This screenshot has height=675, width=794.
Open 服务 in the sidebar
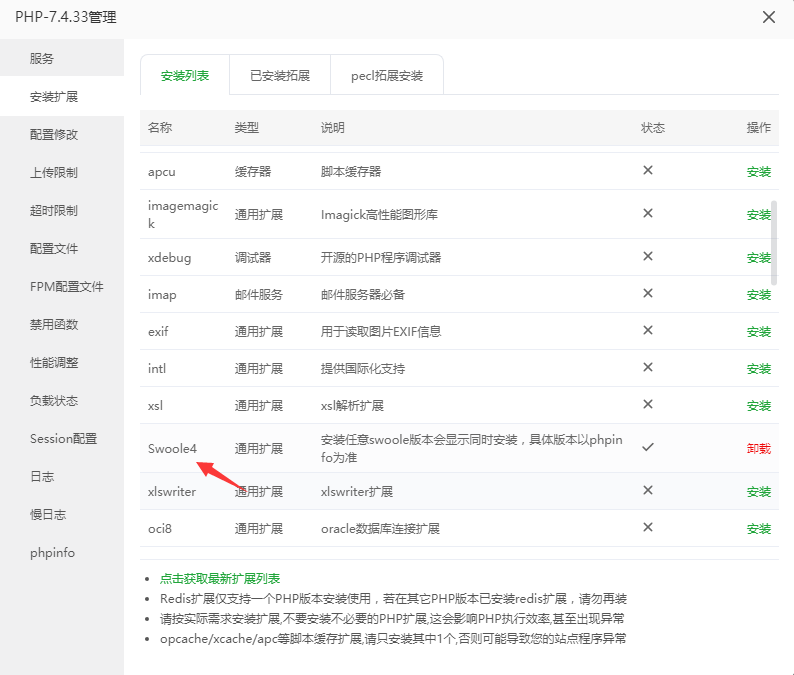click(x=42, y=59)
